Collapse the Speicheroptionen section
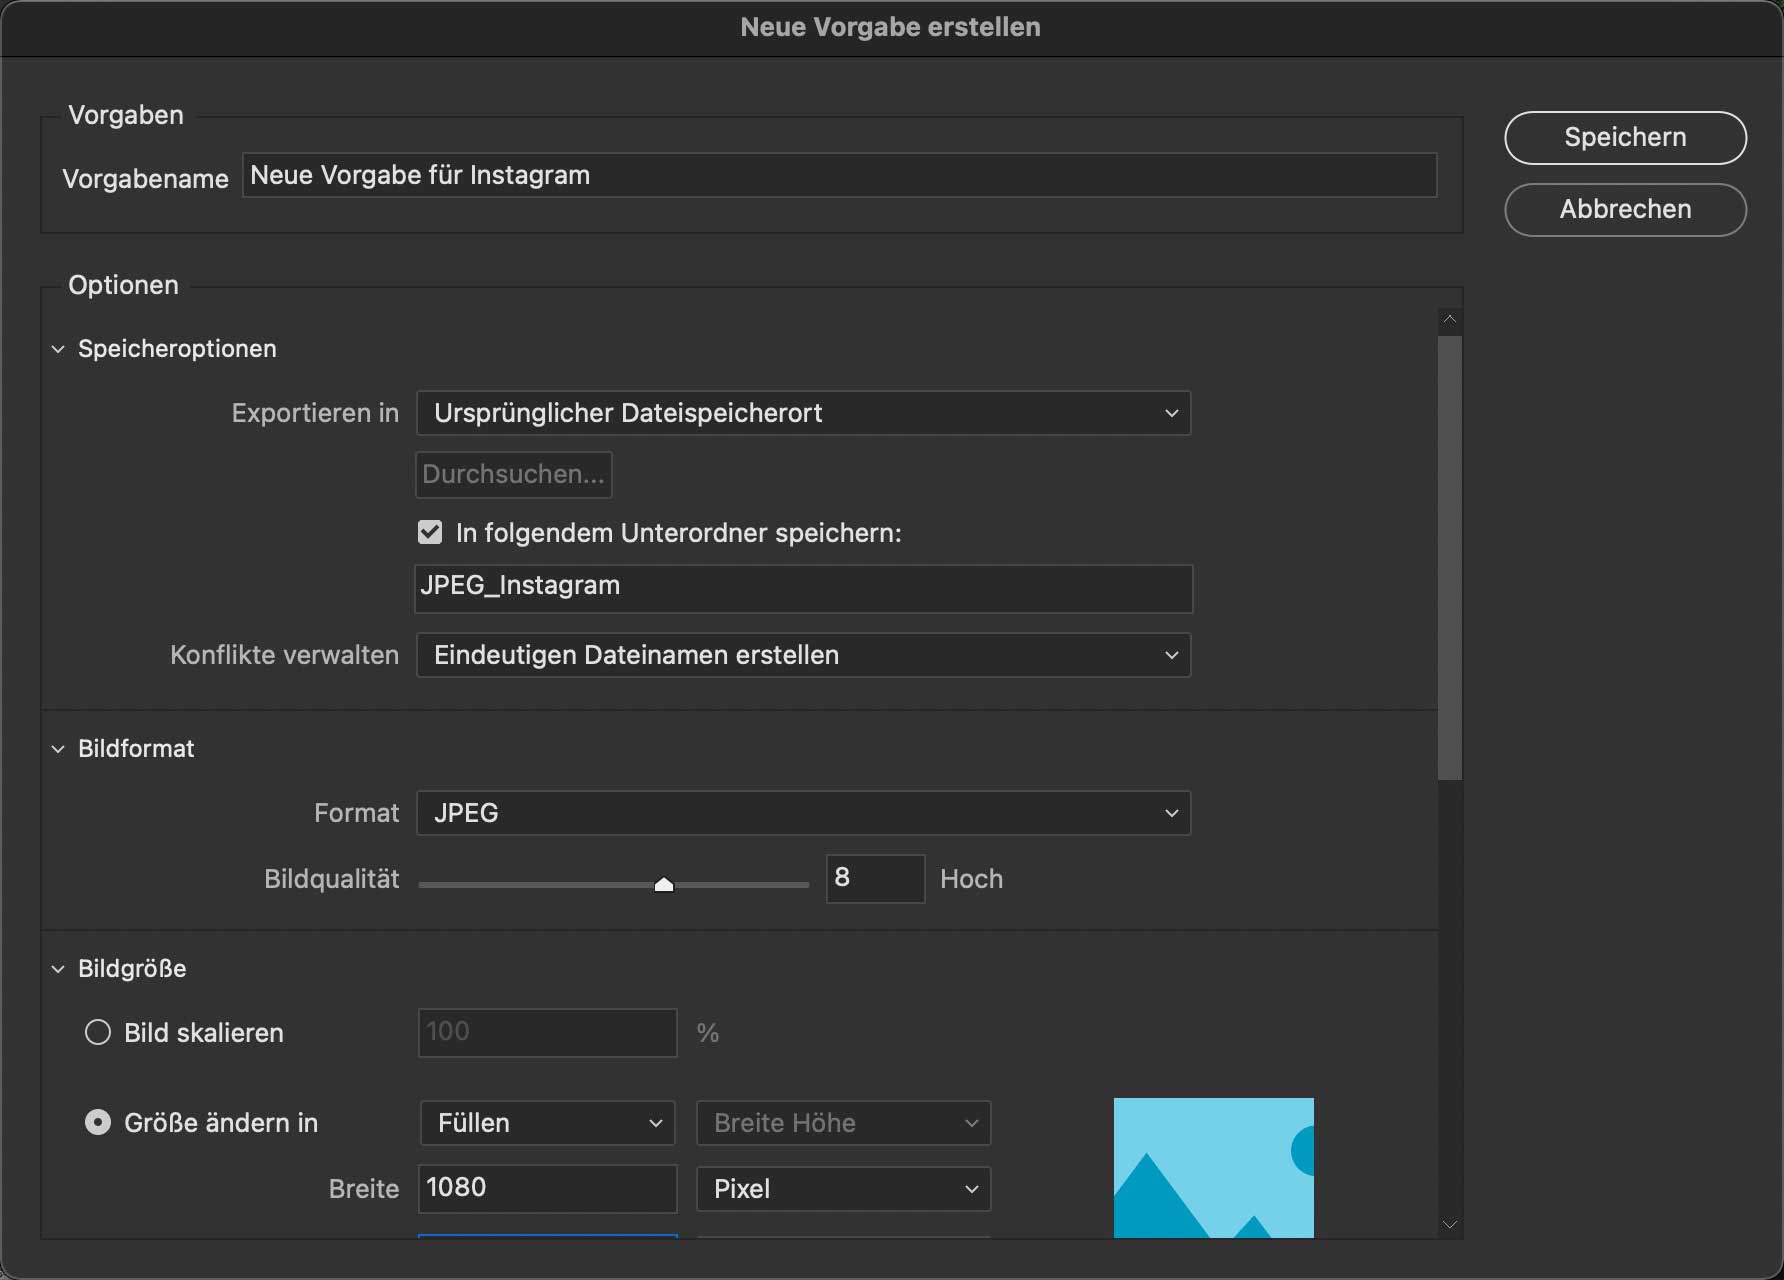This screenshot has width=1784, height=1280. point(58,349)
